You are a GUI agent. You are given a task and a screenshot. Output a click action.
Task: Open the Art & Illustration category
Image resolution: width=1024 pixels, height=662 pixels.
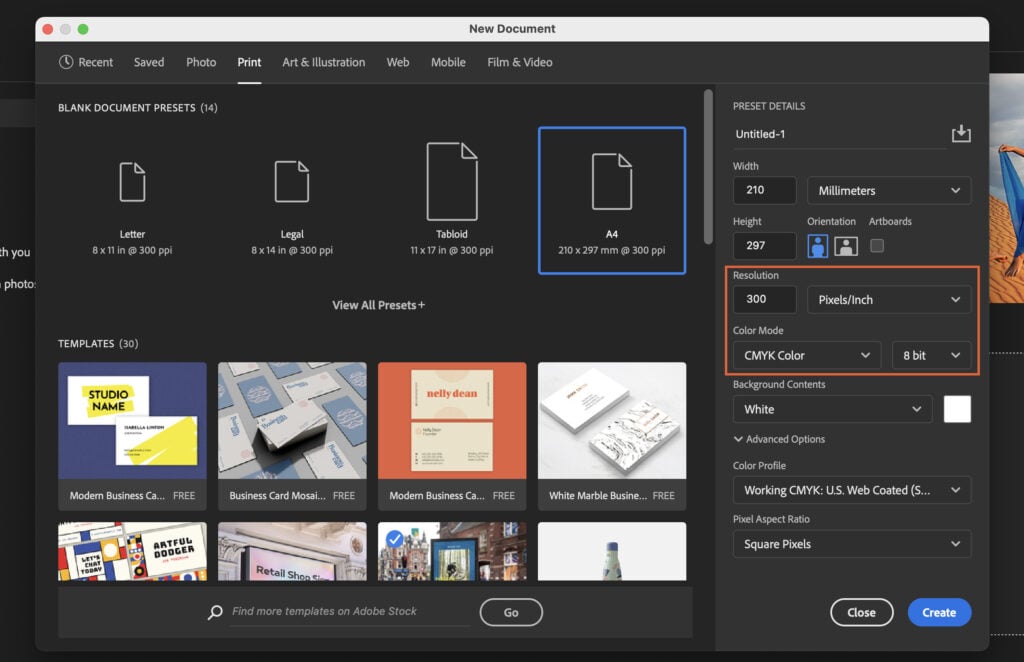(x=323, y=62)
